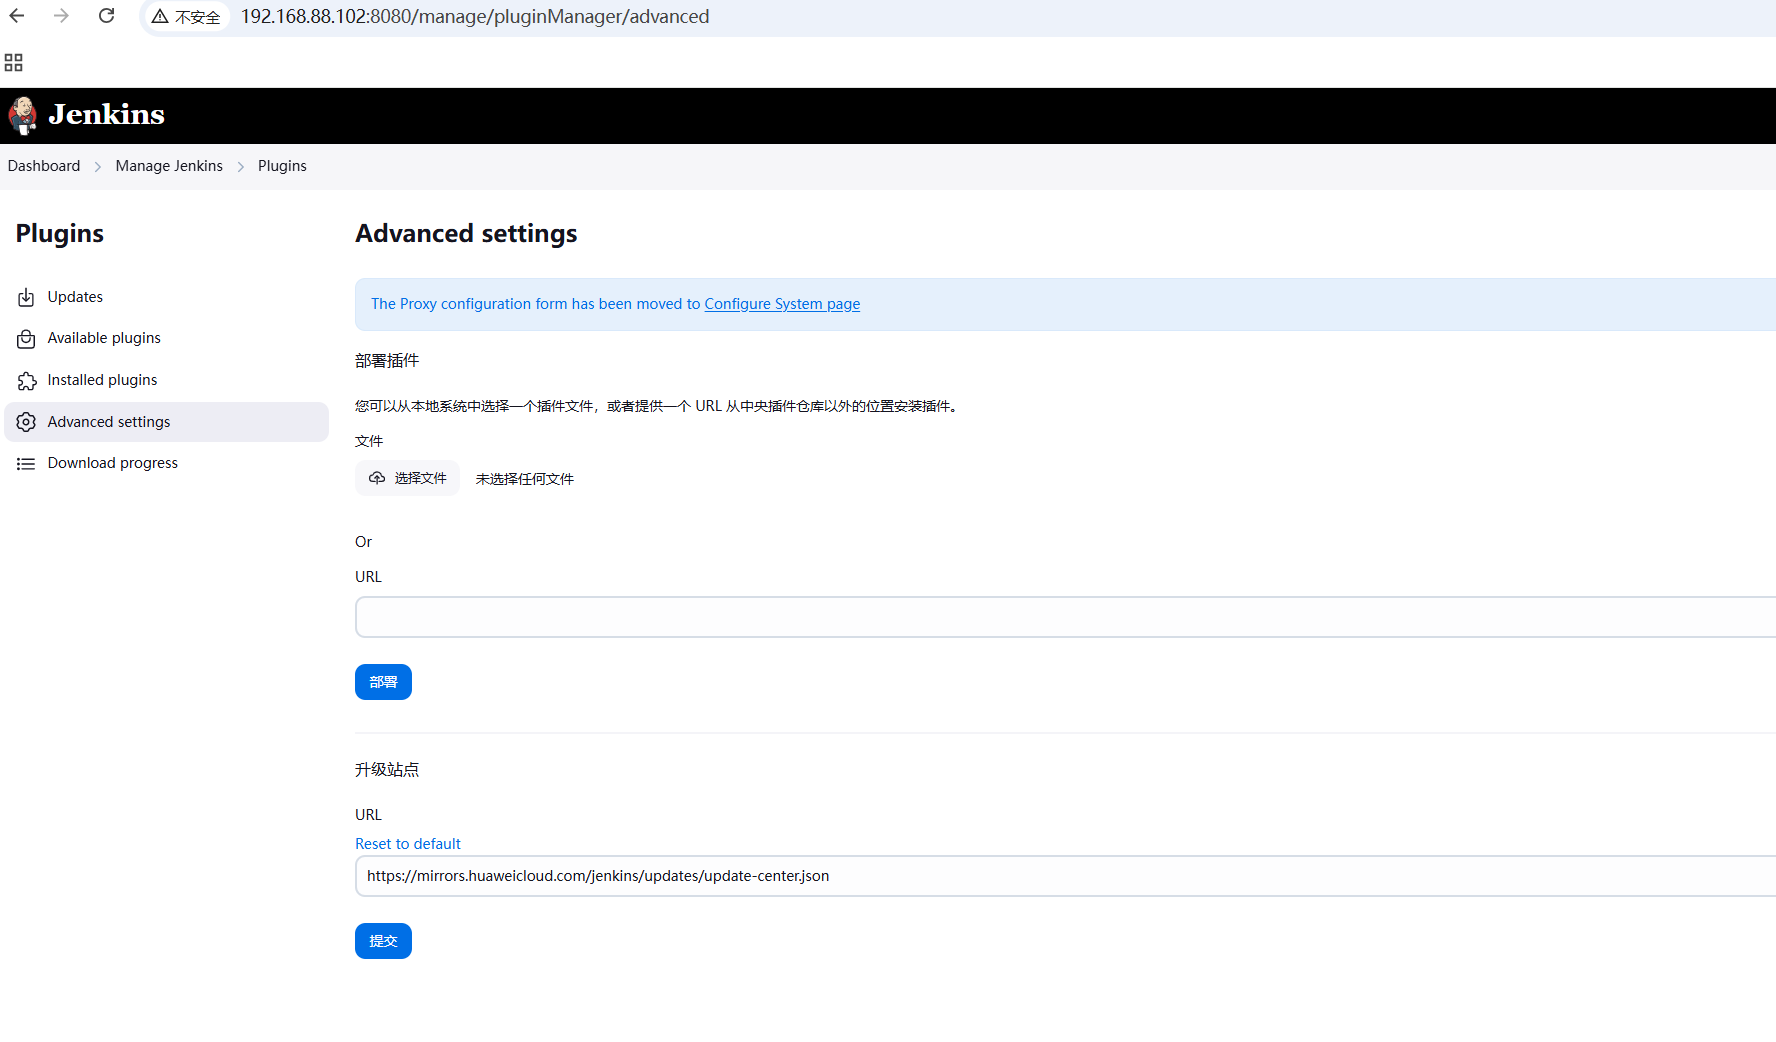
Task: Click the 文件 field label
Action: (x=369, y=441)
